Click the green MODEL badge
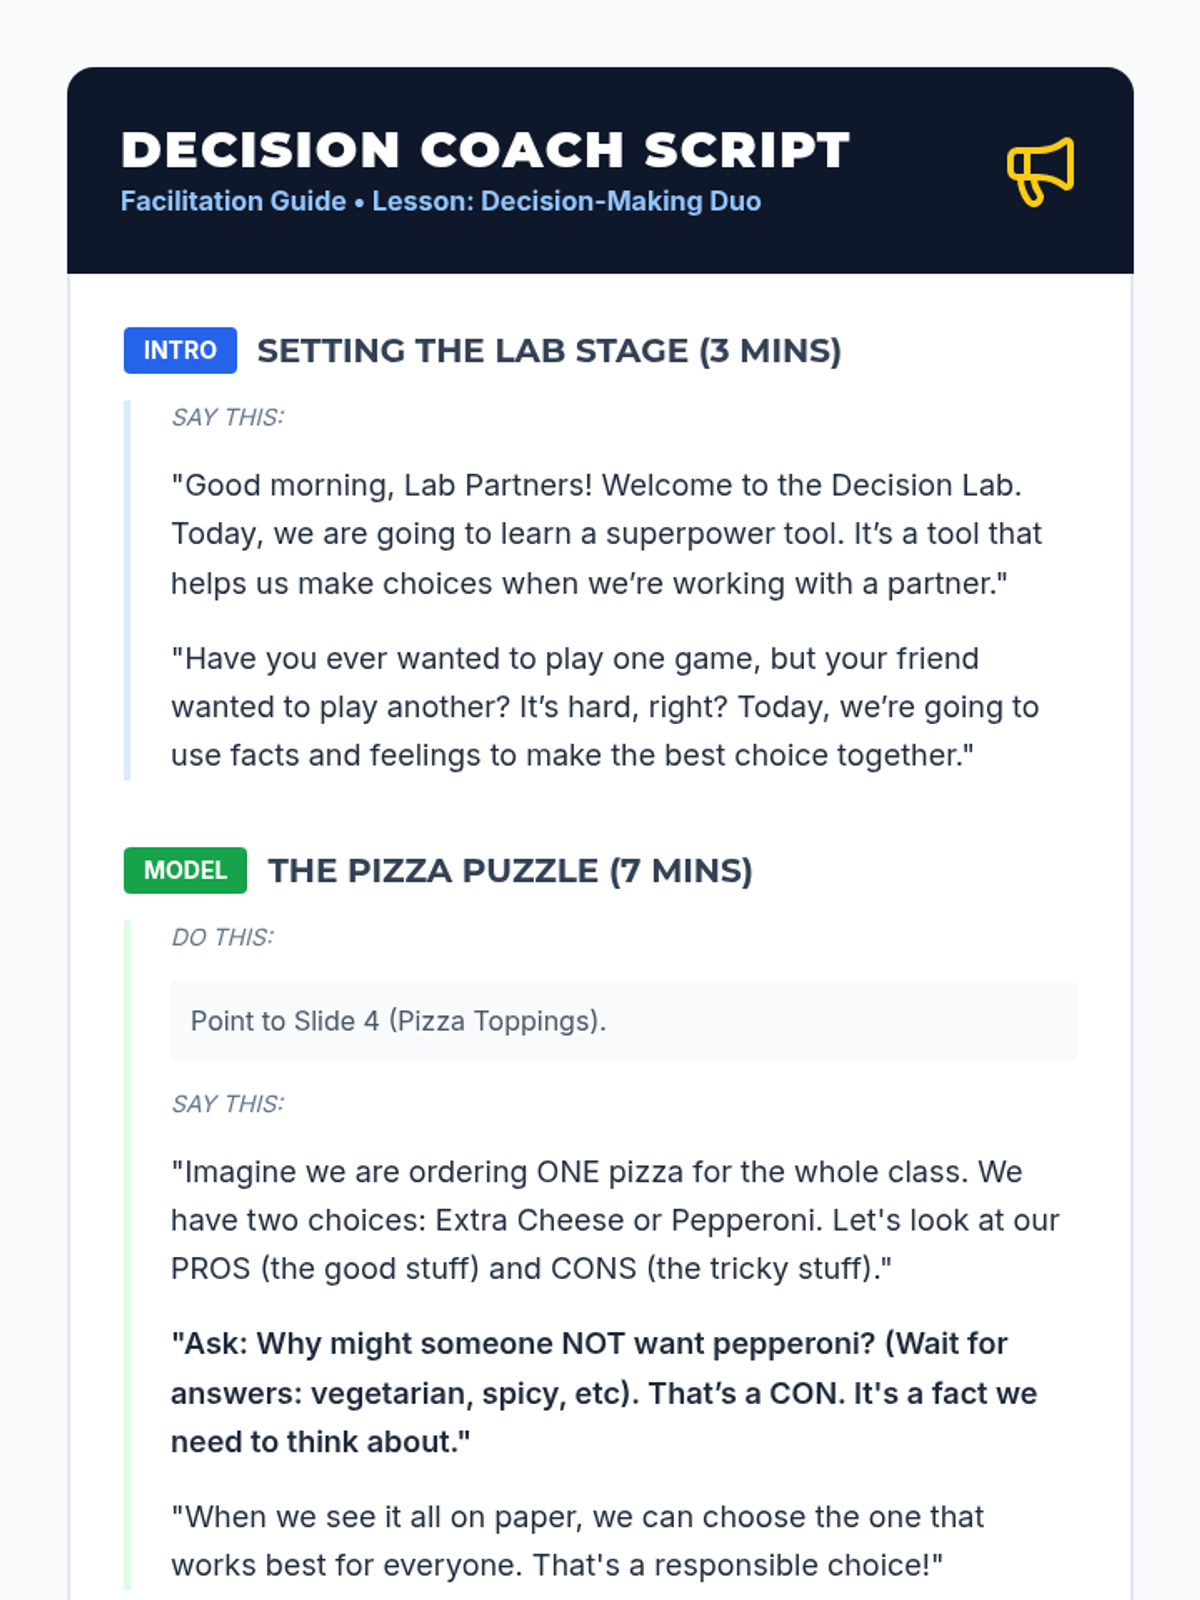Viewport: 1200px width, 1600px height. pyautogui.click(x=185, y=870)
